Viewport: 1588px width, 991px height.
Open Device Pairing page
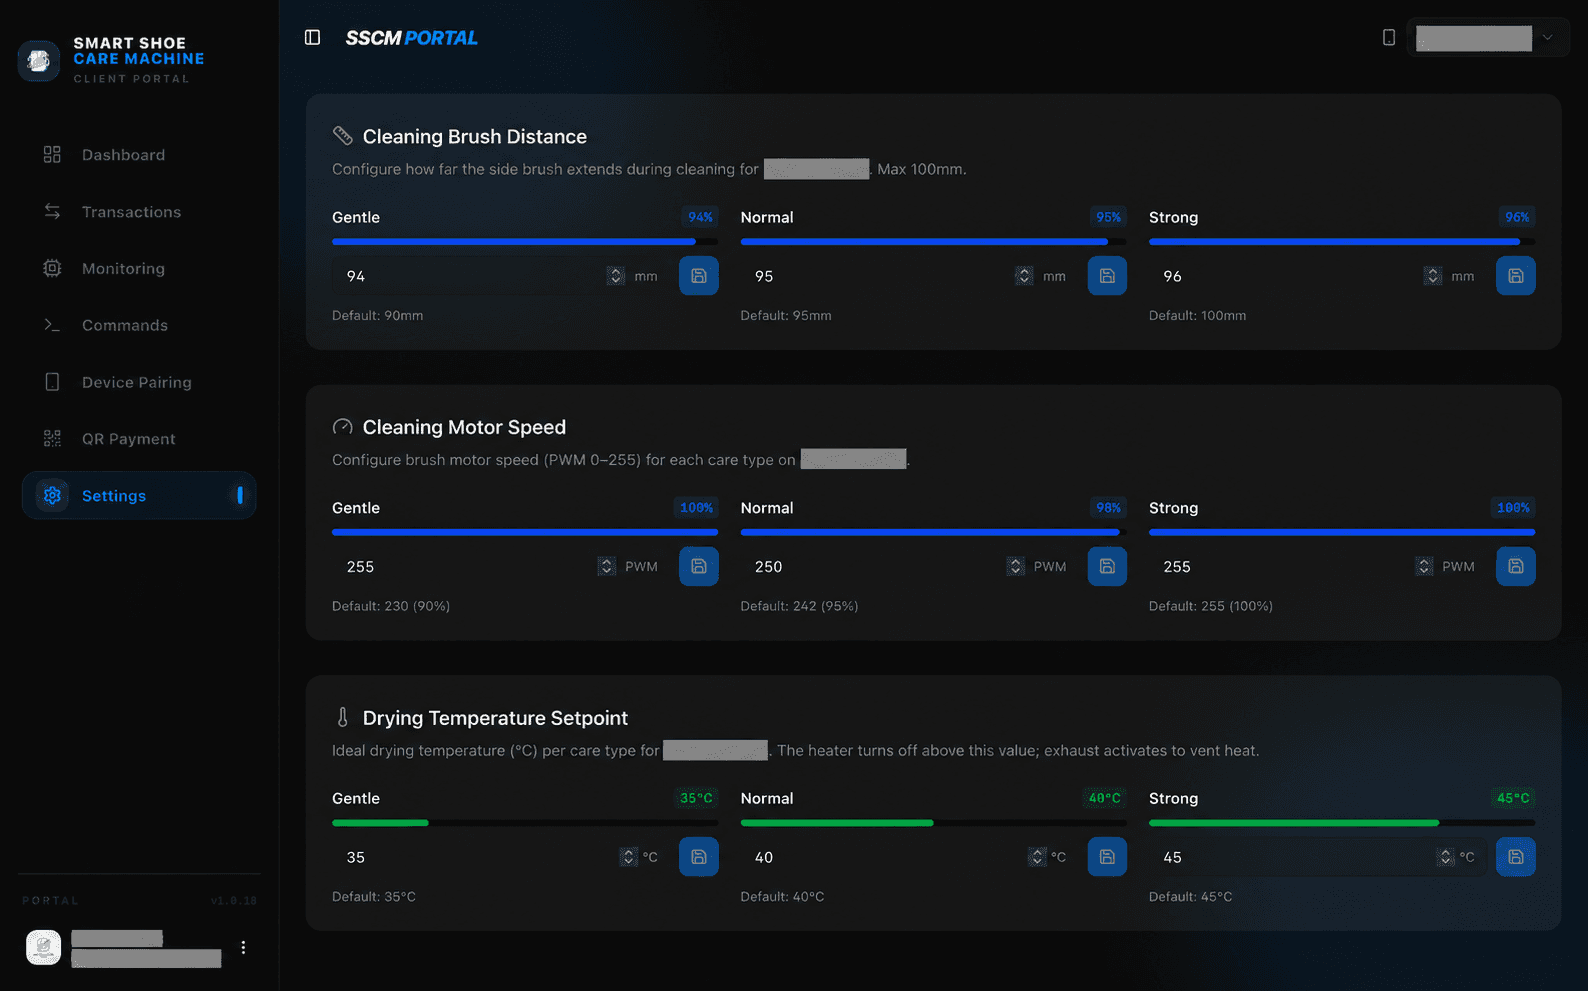(x=139, y=382)
